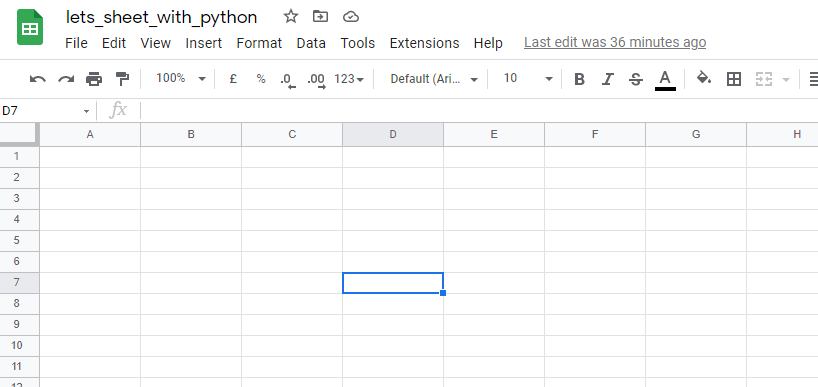Click the horizontal align icon at toolbar edge
Screen dimensions: 818x387
click(813, 79)
